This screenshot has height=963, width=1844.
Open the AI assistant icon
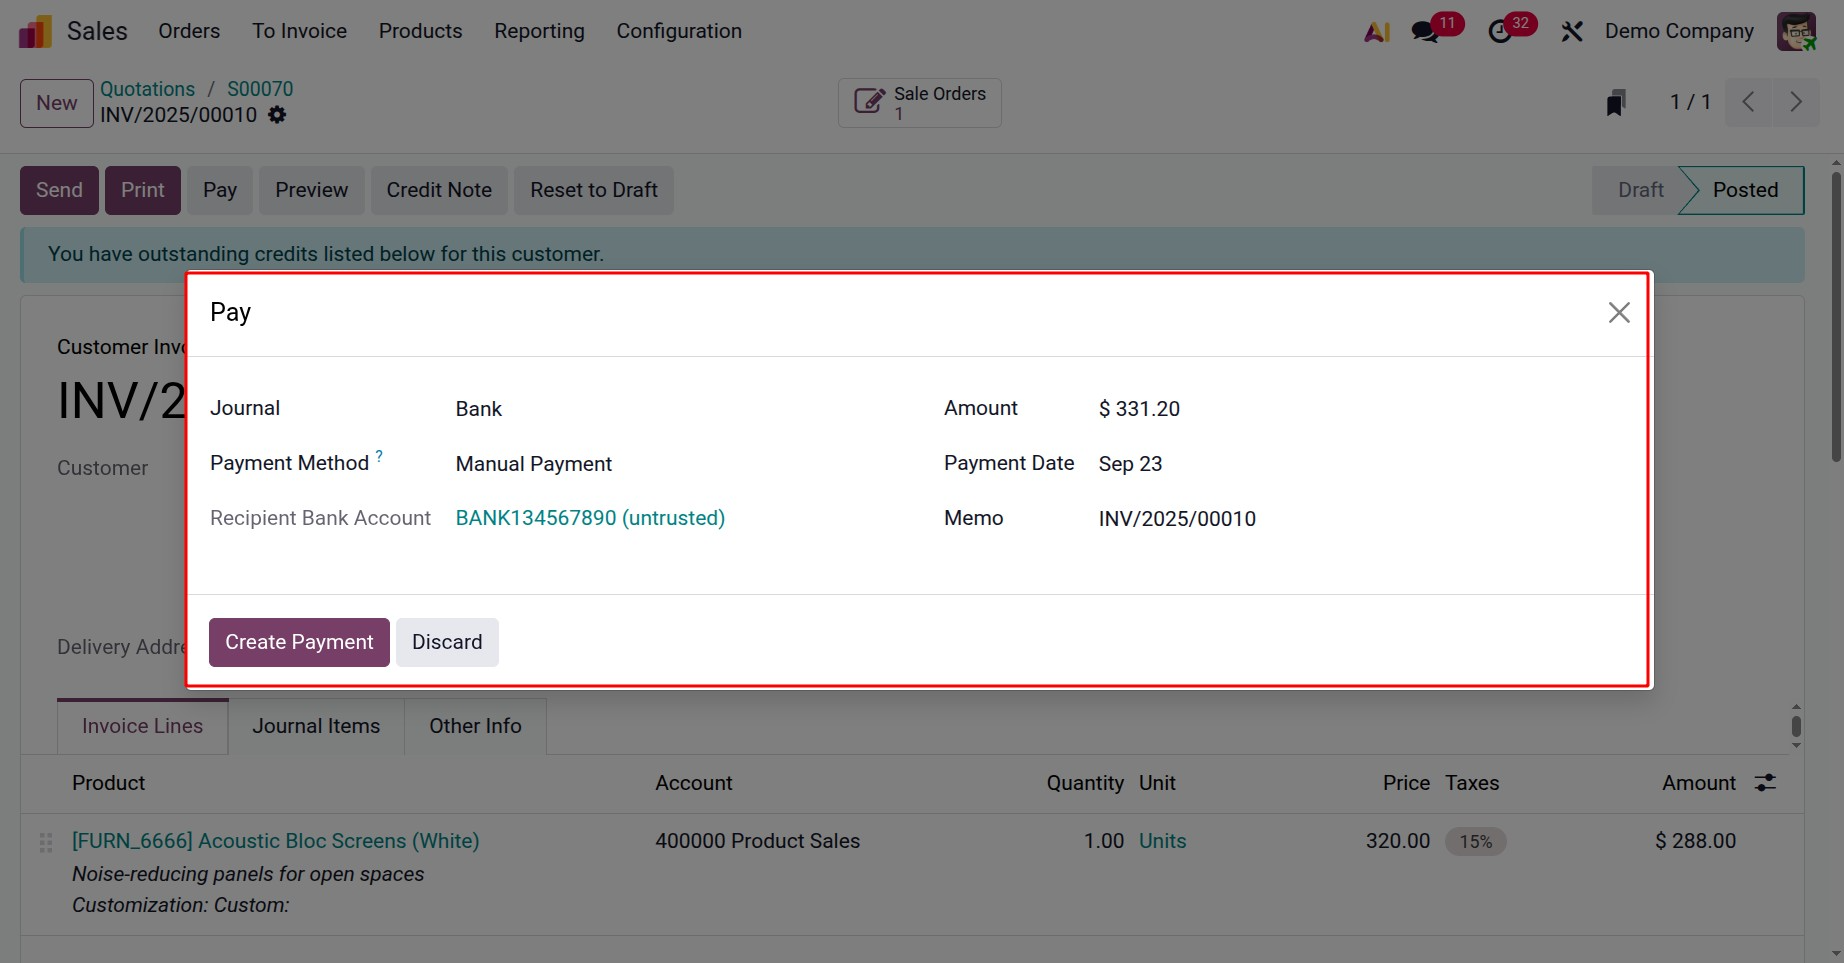(1377, 32)
